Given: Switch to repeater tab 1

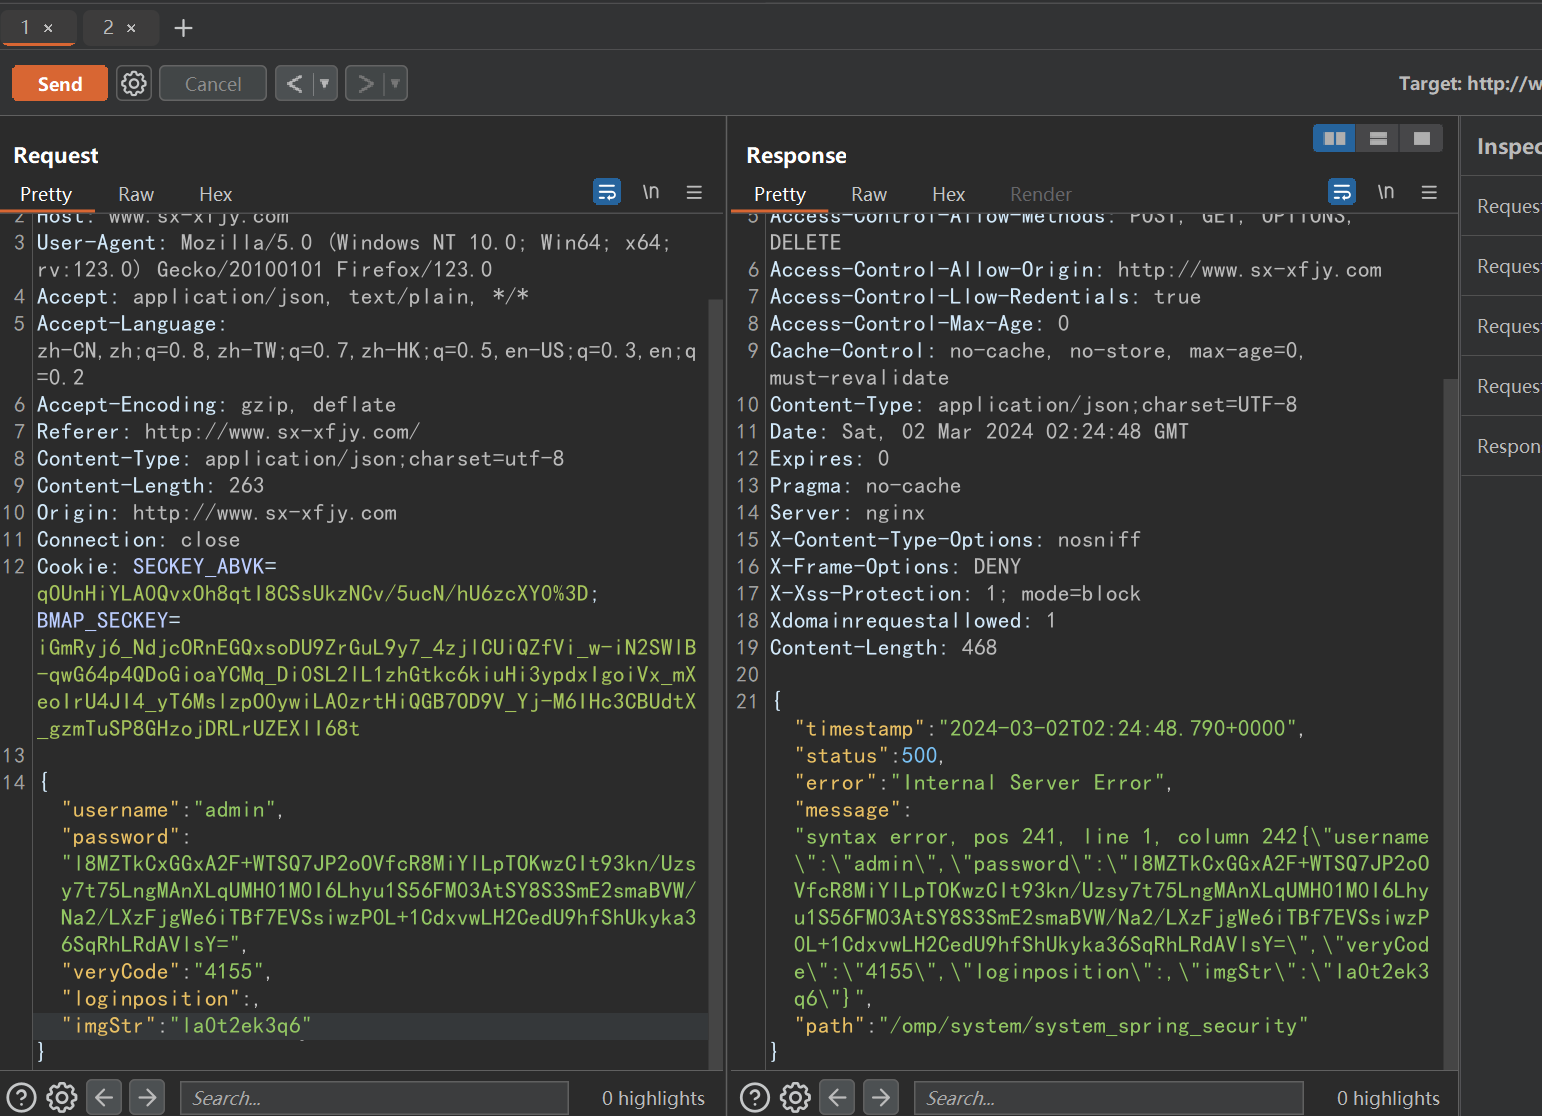Looking at the screenshot, I should 26,28.
